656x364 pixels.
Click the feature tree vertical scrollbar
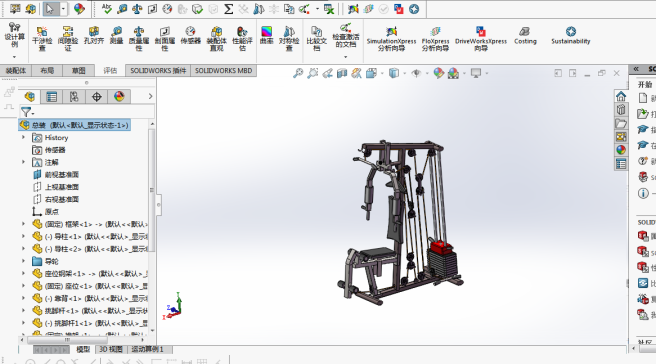pyautogui.click(x=152, y=188)
